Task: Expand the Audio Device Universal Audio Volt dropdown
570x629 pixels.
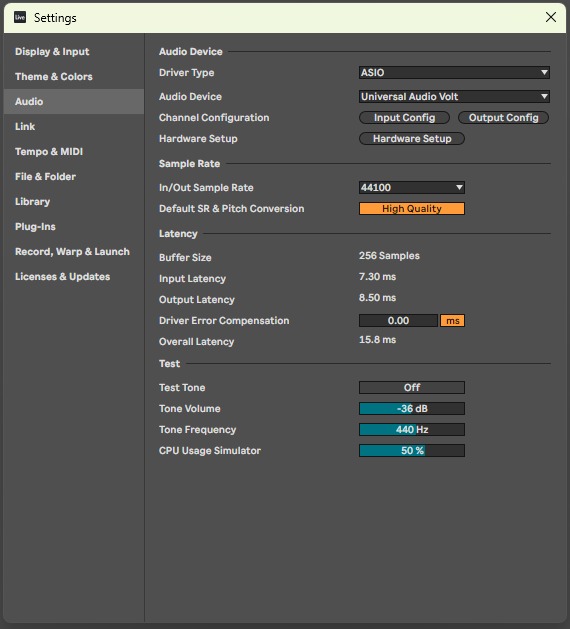Action: tap(454, 96)
